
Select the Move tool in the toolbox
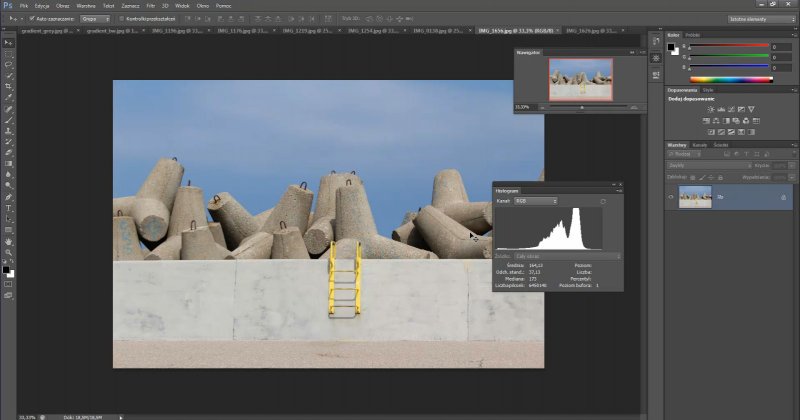click(8, 41)
